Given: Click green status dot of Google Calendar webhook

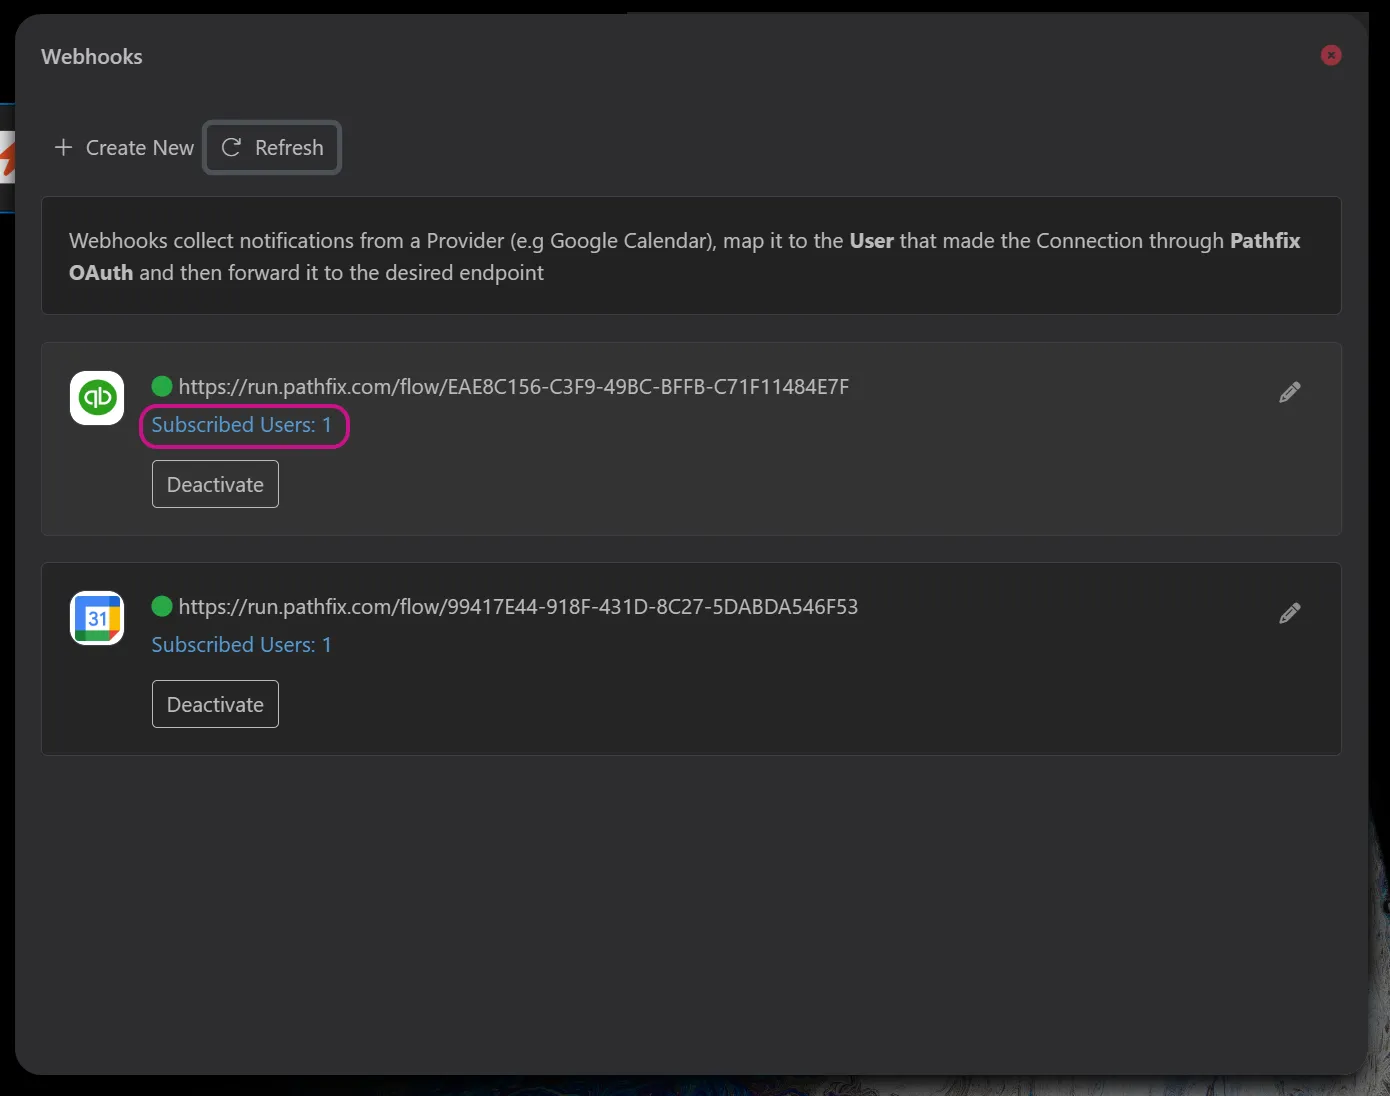Looking at the screenshot, I should (x=162, y=606).
